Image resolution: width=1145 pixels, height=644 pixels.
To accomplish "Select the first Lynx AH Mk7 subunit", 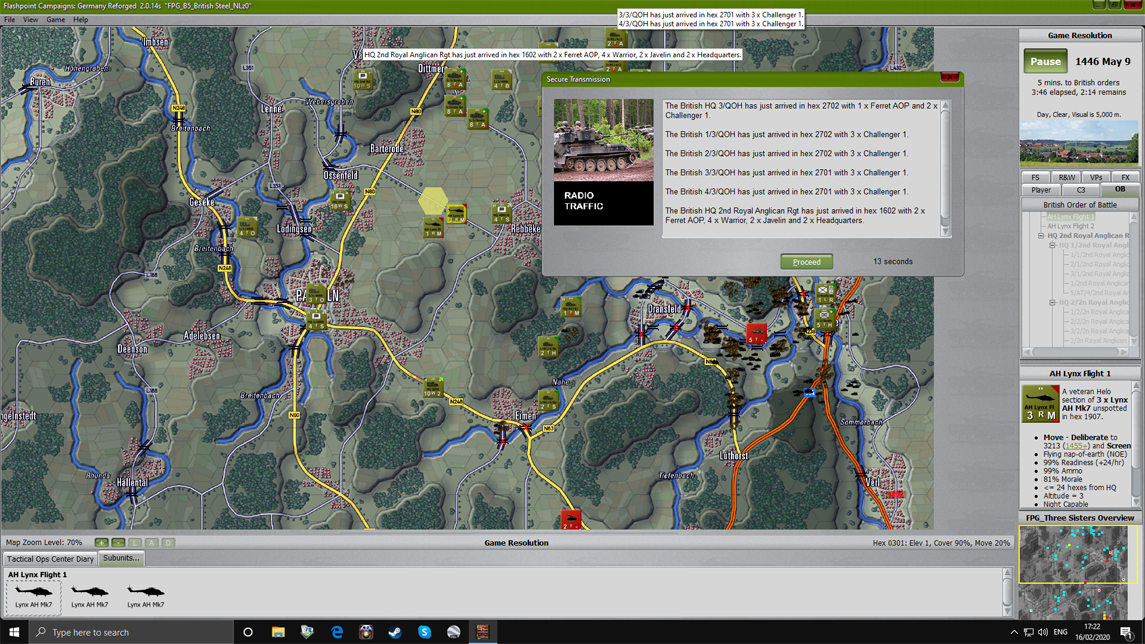I will click(x=34, y=596).
